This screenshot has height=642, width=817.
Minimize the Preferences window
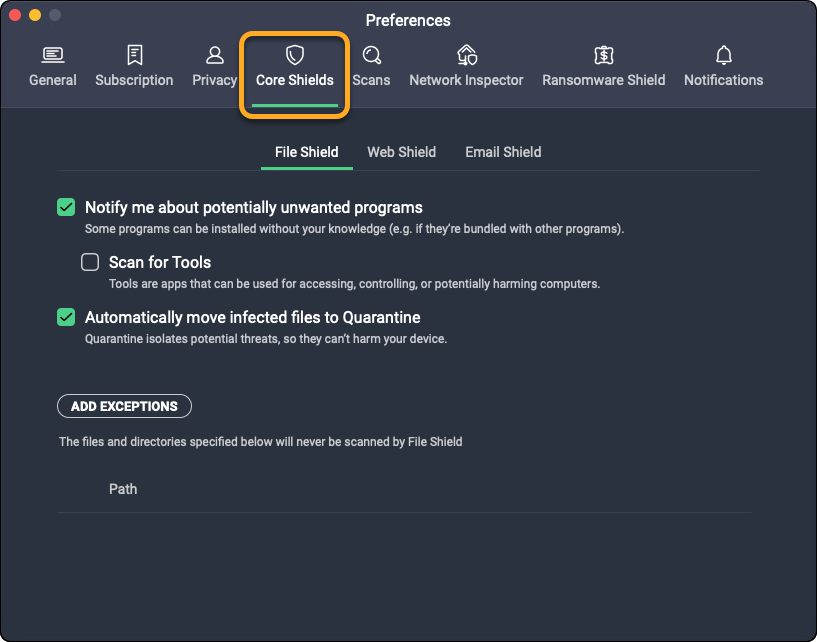[x=35, y=16]
